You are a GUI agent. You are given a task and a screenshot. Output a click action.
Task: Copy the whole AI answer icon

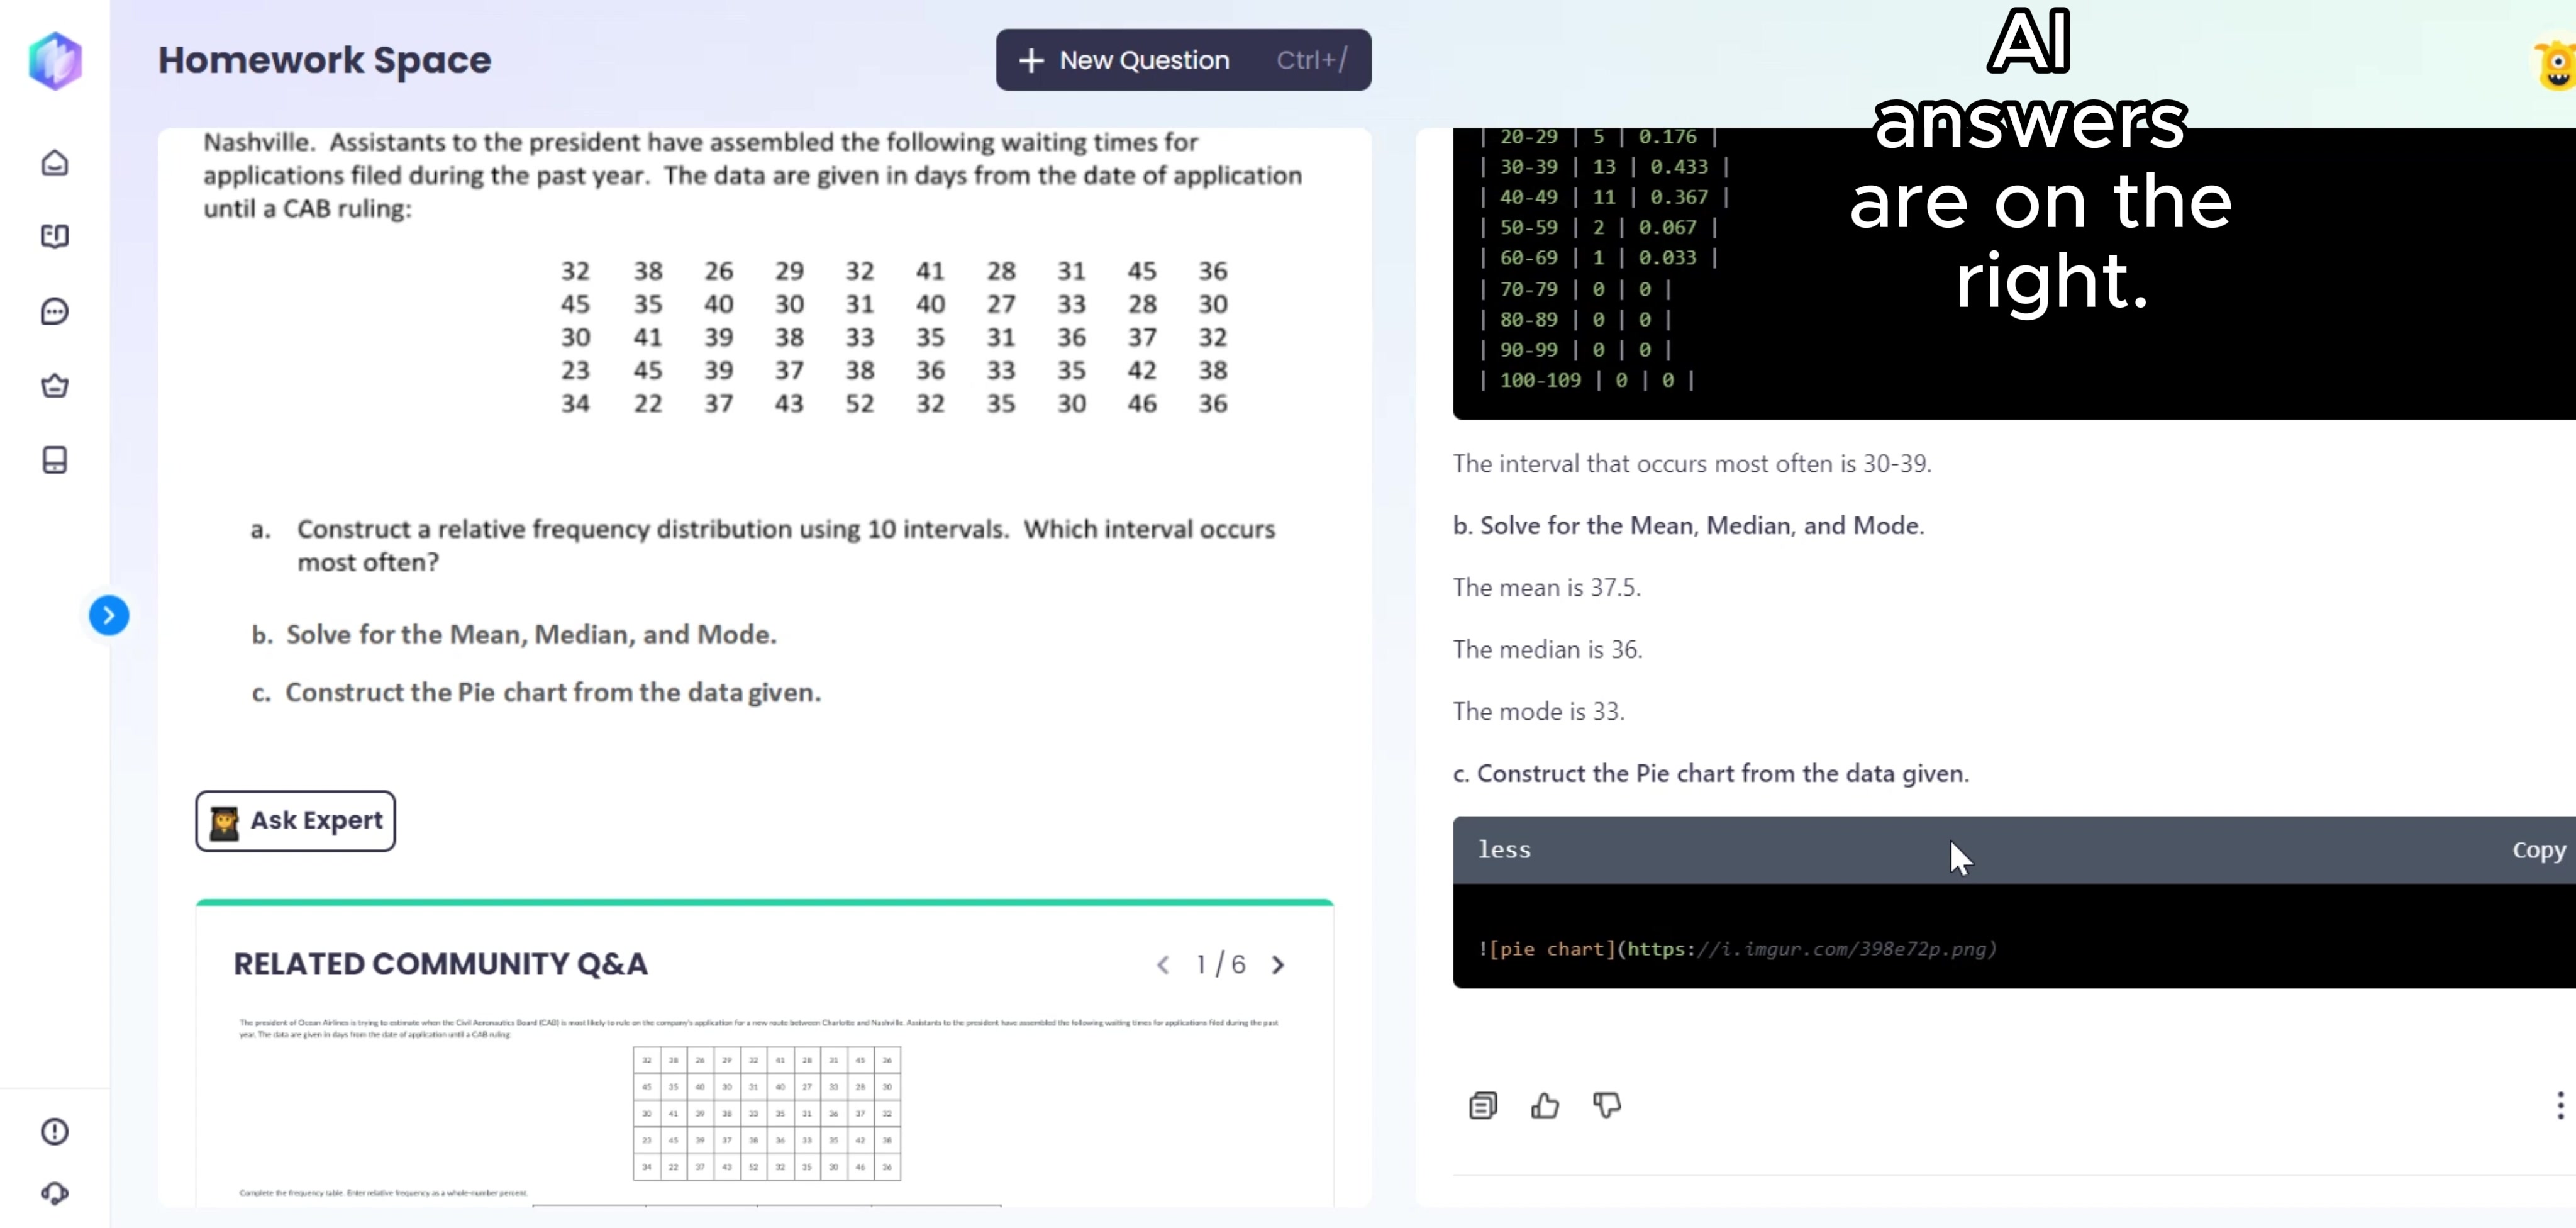(1483, 1105)
